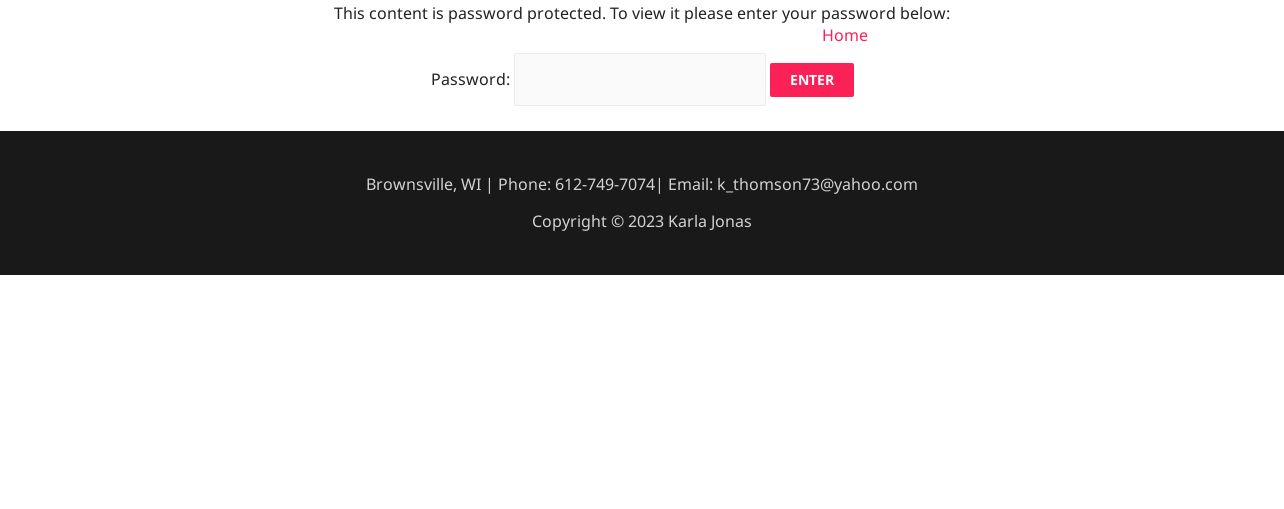Click the Karla Jonas name in the footer
The height and width of the screenshot is (509, 1284).
tap(710, 221)
